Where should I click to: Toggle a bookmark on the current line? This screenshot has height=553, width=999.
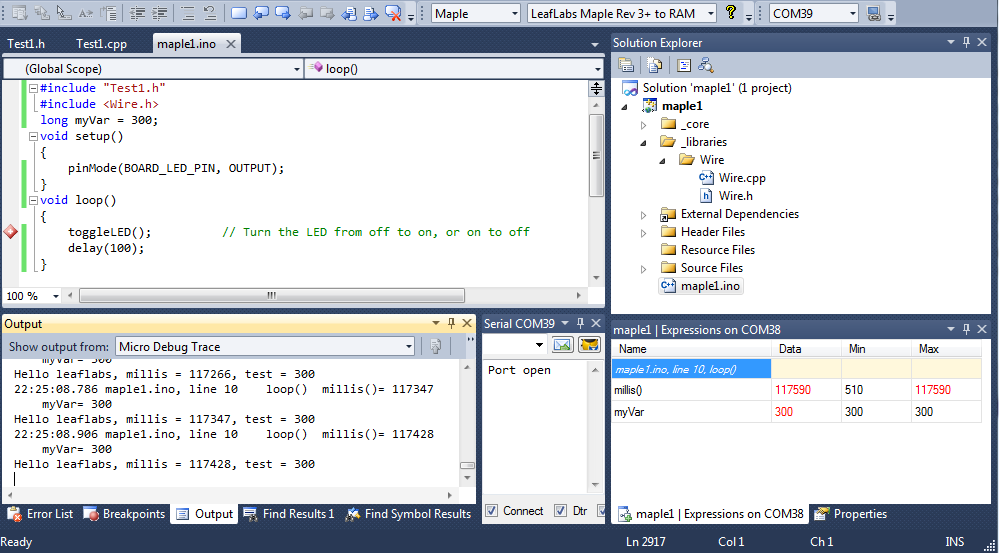tap(239, 12)
